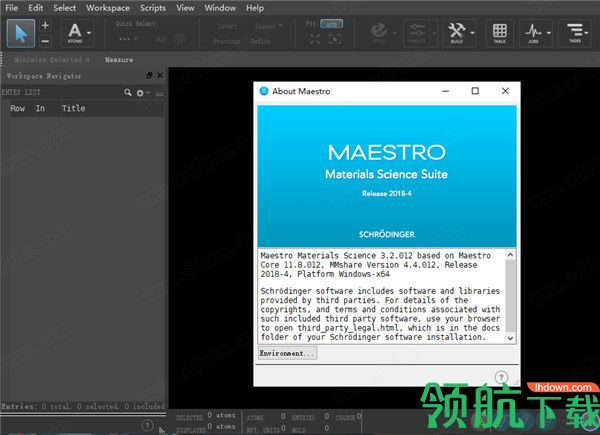This screenshot has width=600, height=435.
Task: Click the fit-to-screen arrows icon
Action: (315, 39)
